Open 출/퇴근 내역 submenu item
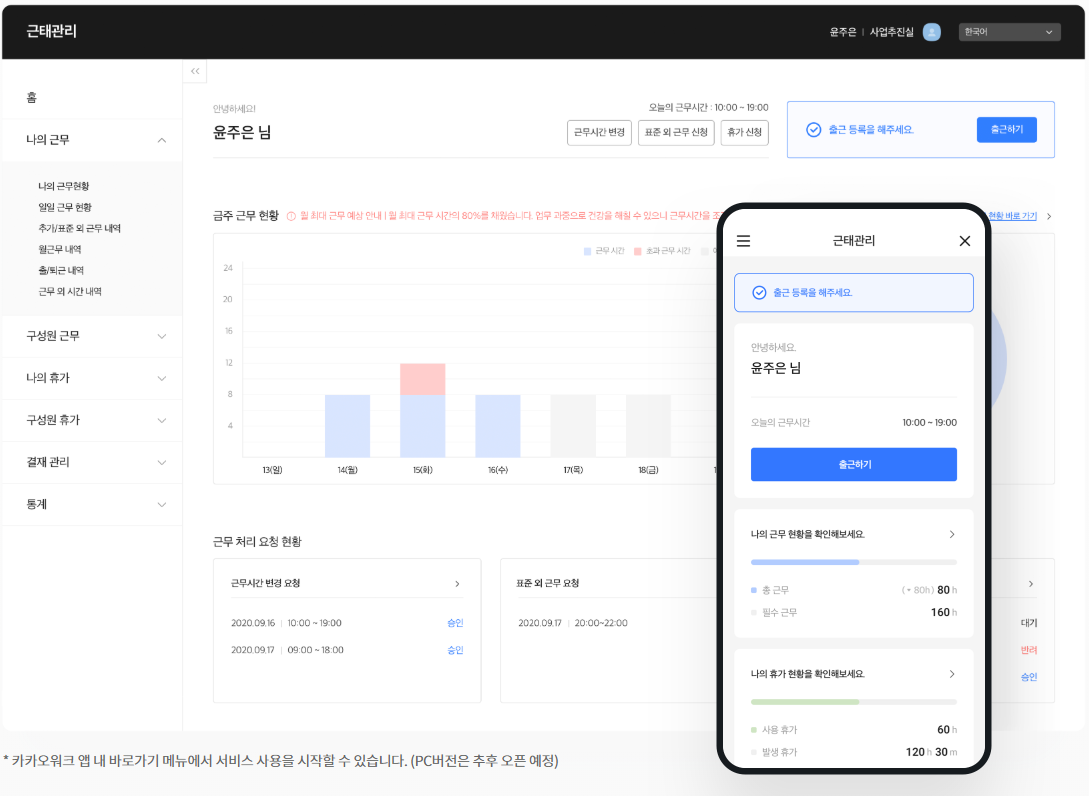 pos(61,270)
